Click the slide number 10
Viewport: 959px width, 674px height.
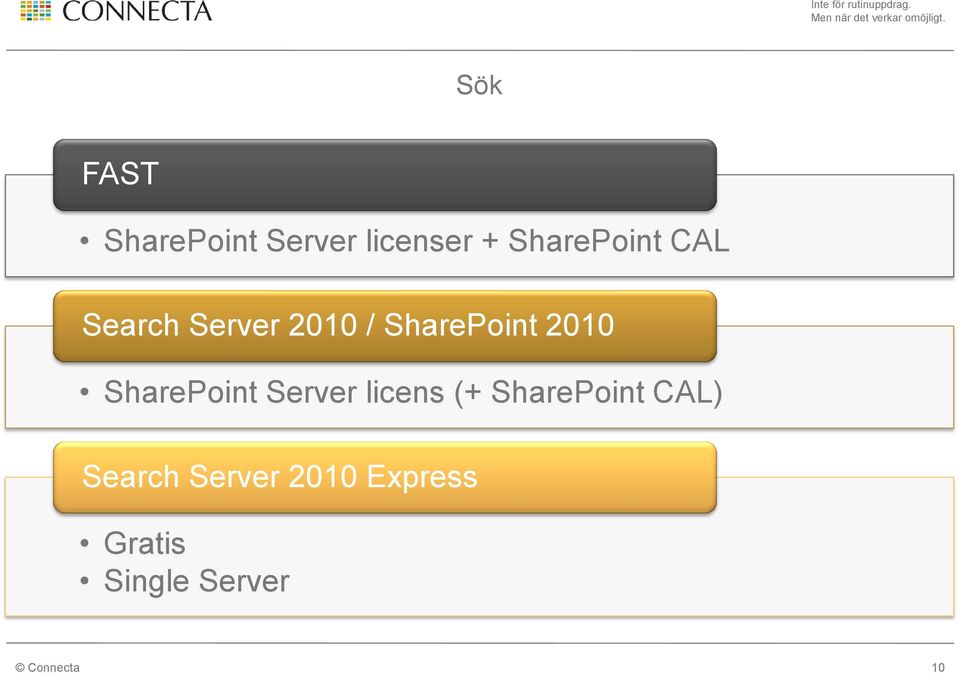point(938,667)
